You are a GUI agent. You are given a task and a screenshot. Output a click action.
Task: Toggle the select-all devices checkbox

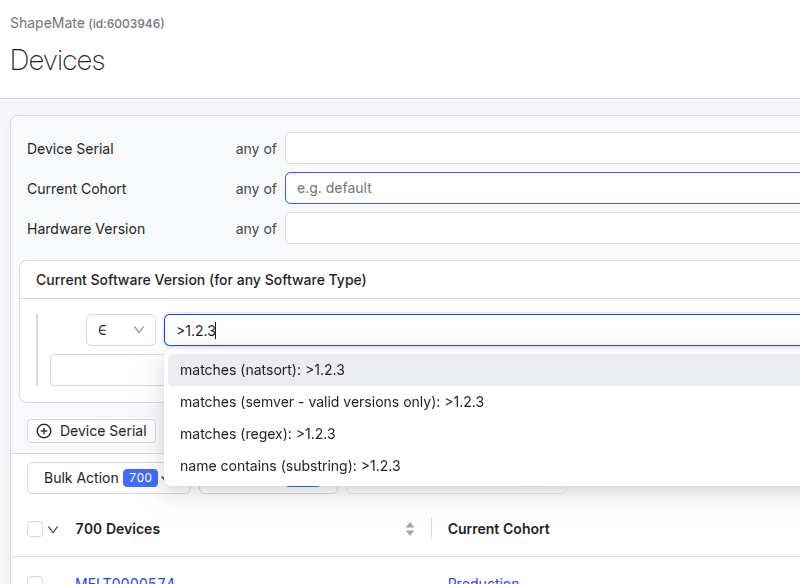tap(35, 529)
